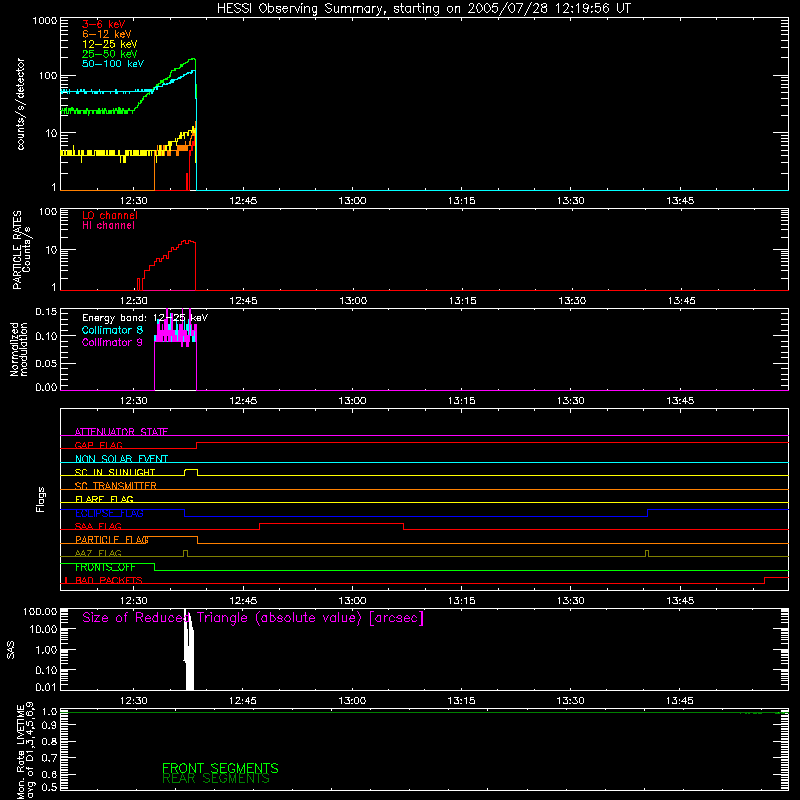The image size is (800, 800).
Task: Click the Energy band: 12-25 keV label
Action: coord(145,318)
